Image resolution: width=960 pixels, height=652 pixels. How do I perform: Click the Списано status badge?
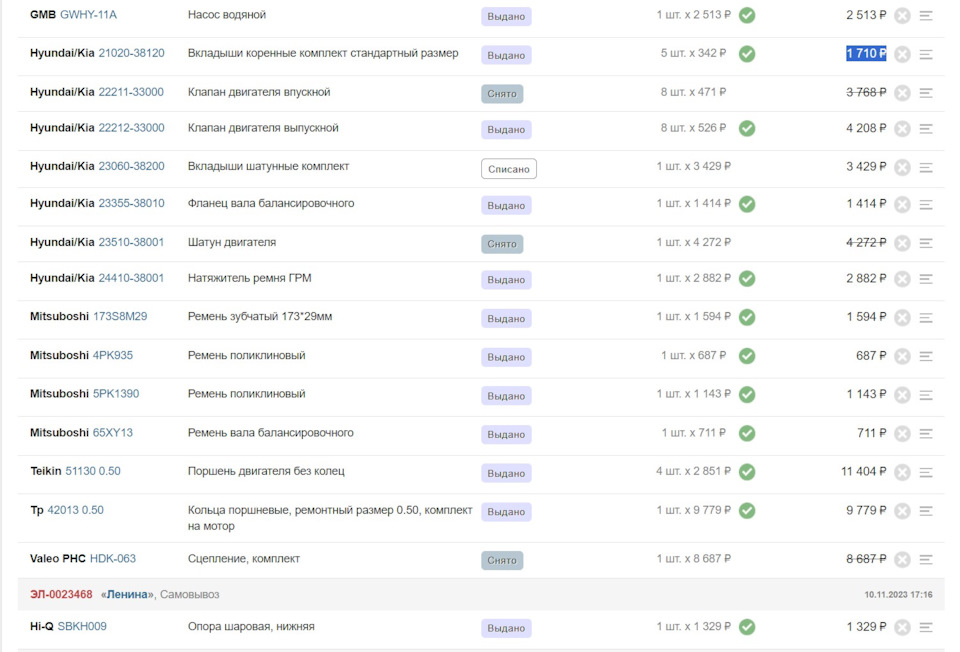508,169
